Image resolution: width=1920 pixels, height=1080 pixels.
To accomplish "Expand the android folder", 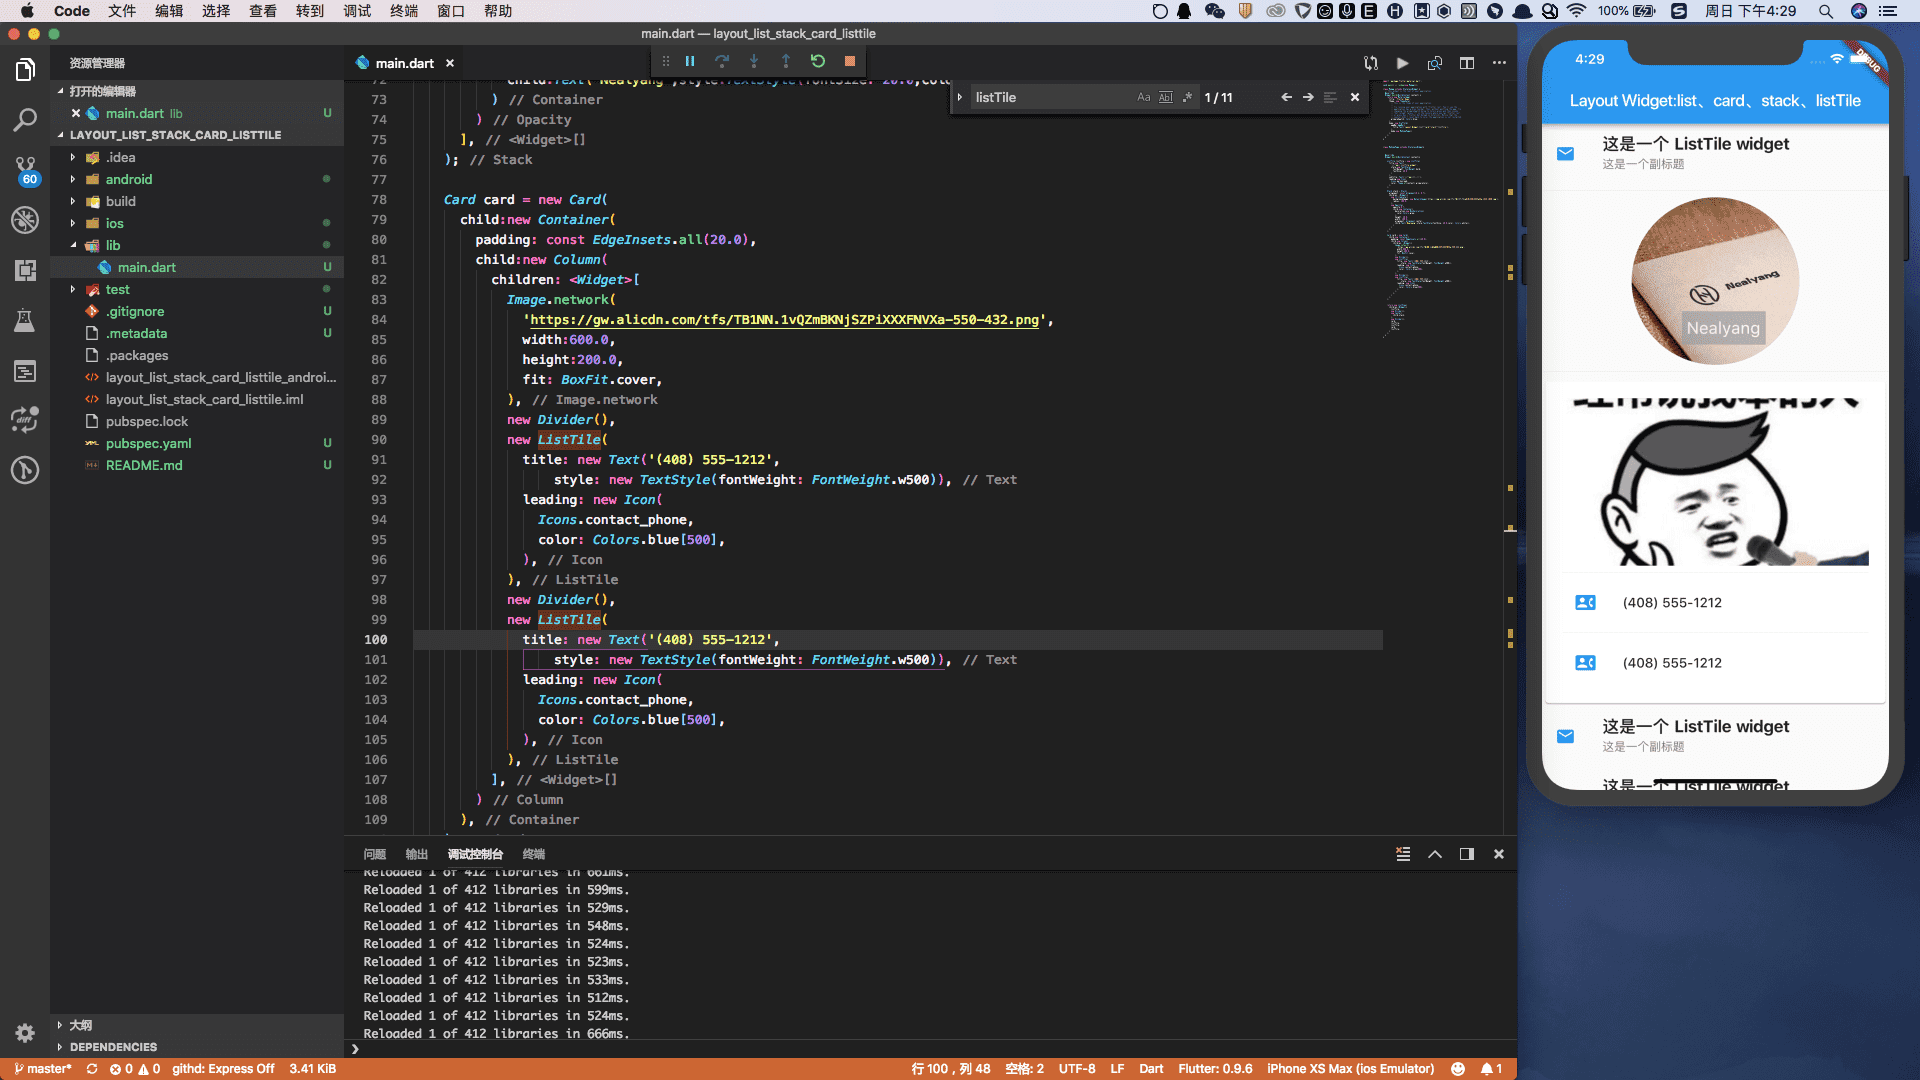I will [129, 180].
